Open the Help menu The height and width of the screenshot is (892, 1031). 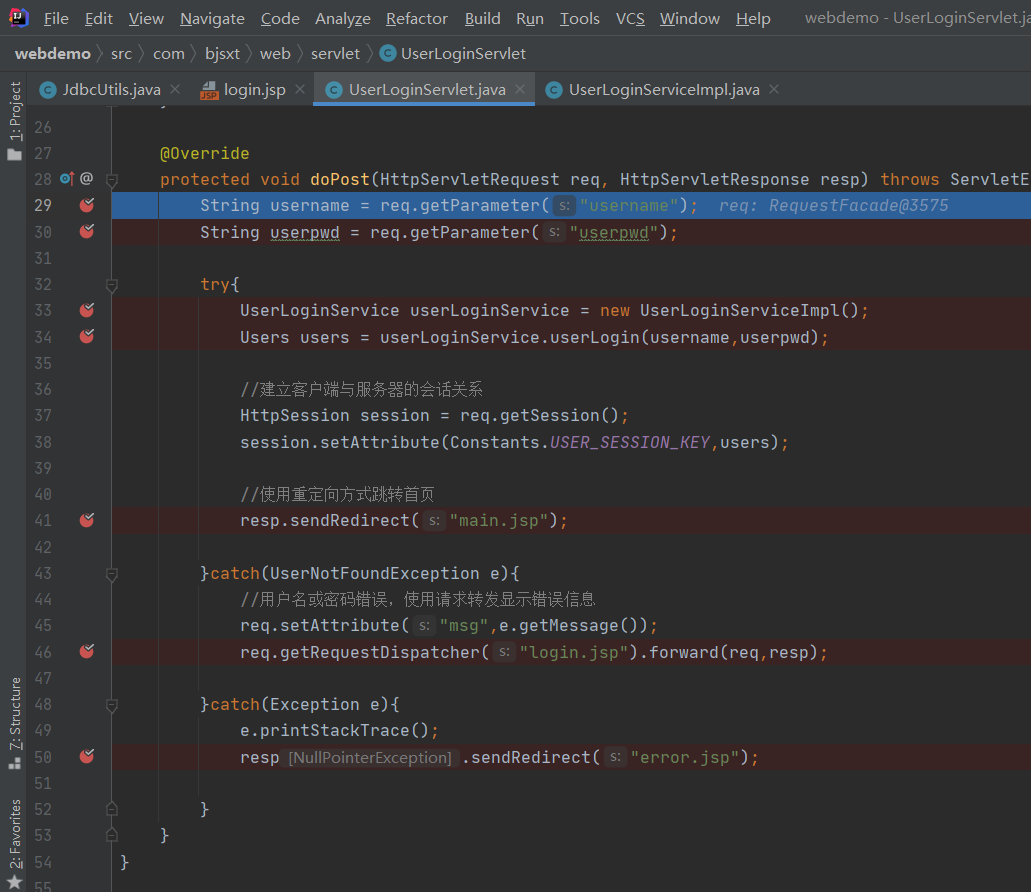click(x=753, y=18)
